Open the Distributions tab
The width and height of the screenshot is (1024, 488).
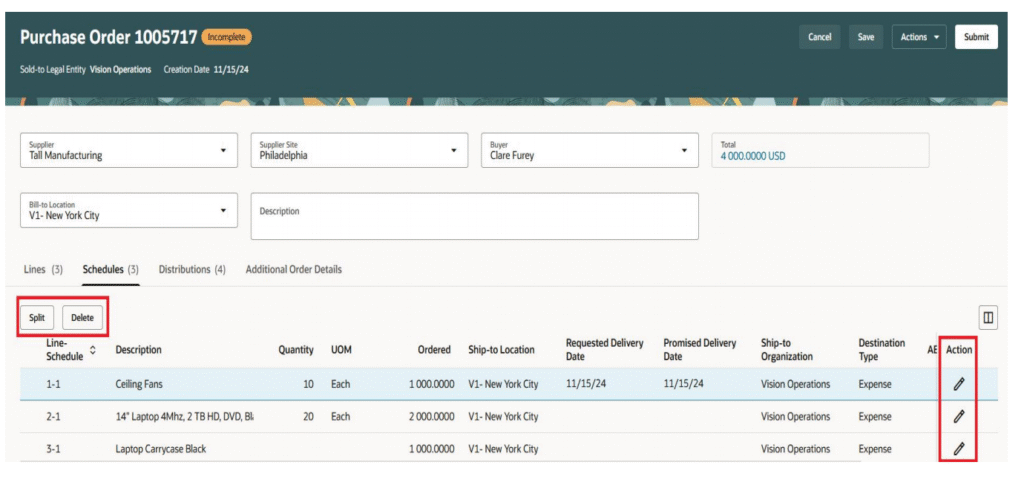[192, 269]
